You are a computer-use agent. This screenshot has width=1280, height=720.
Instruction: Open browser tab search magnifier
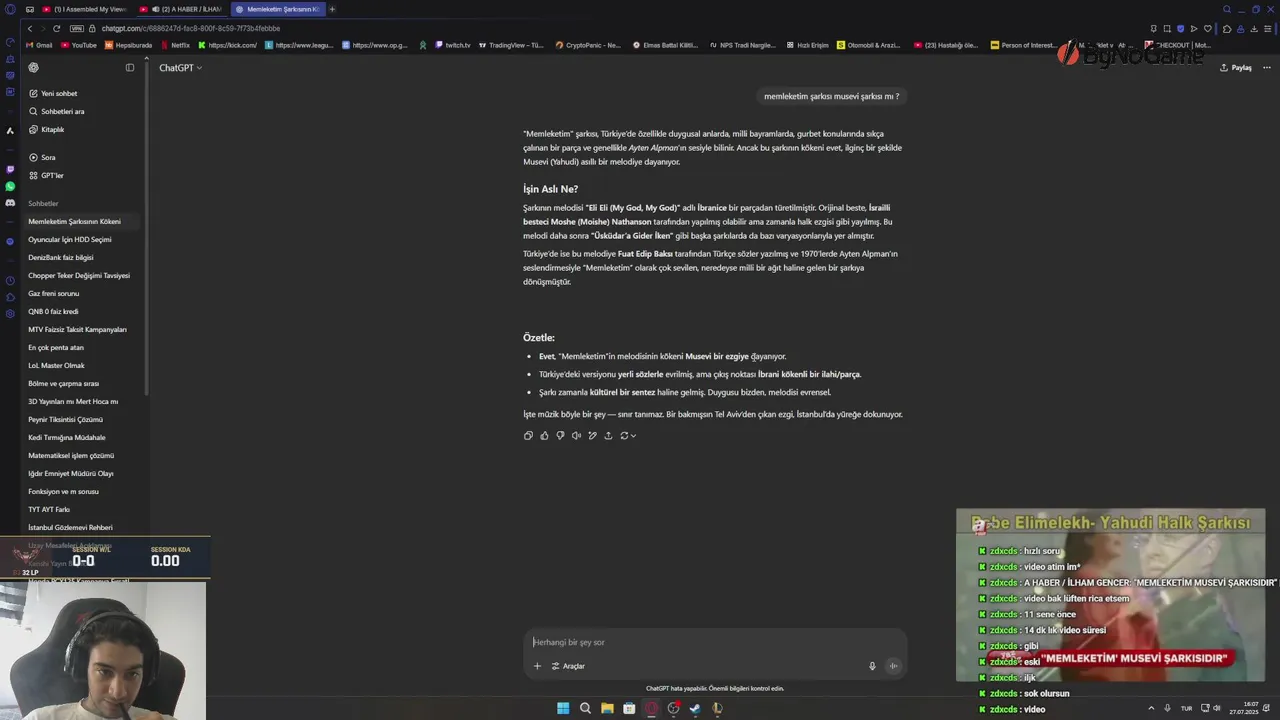pyautogui.click(x=1227, y=9)
